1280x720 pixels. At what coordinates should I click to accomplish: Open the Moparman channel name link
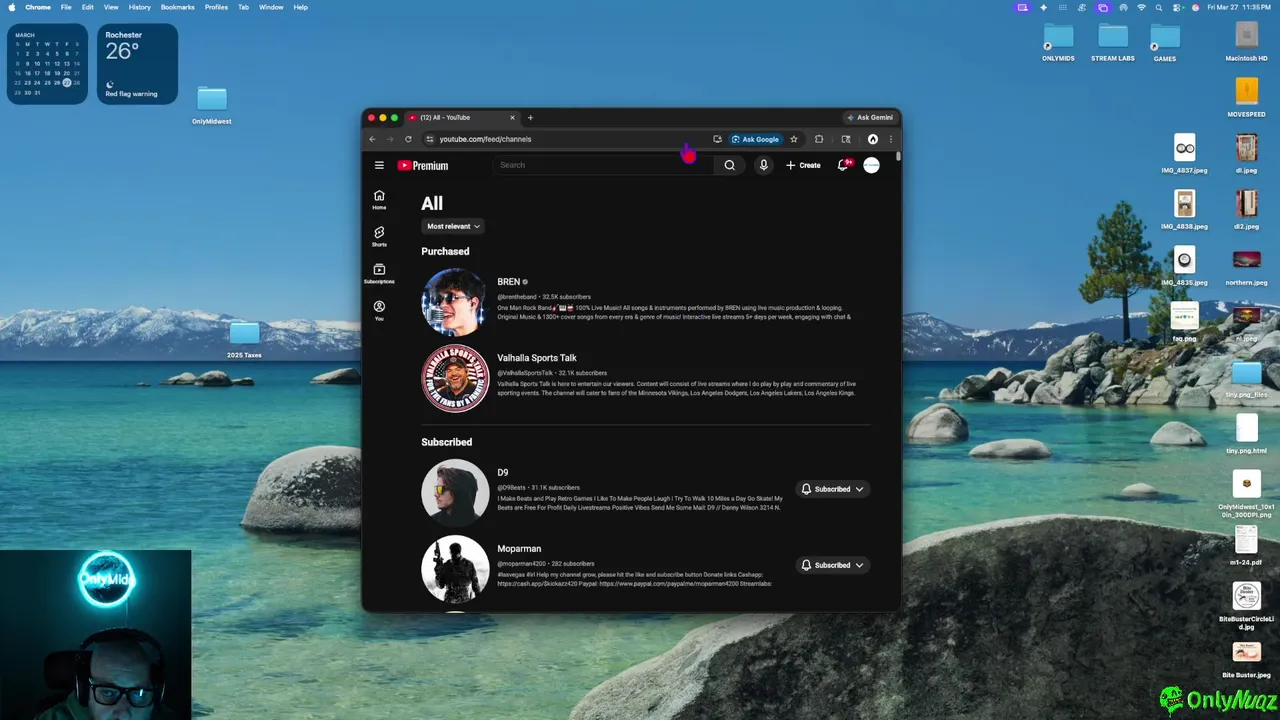point(519,548)
